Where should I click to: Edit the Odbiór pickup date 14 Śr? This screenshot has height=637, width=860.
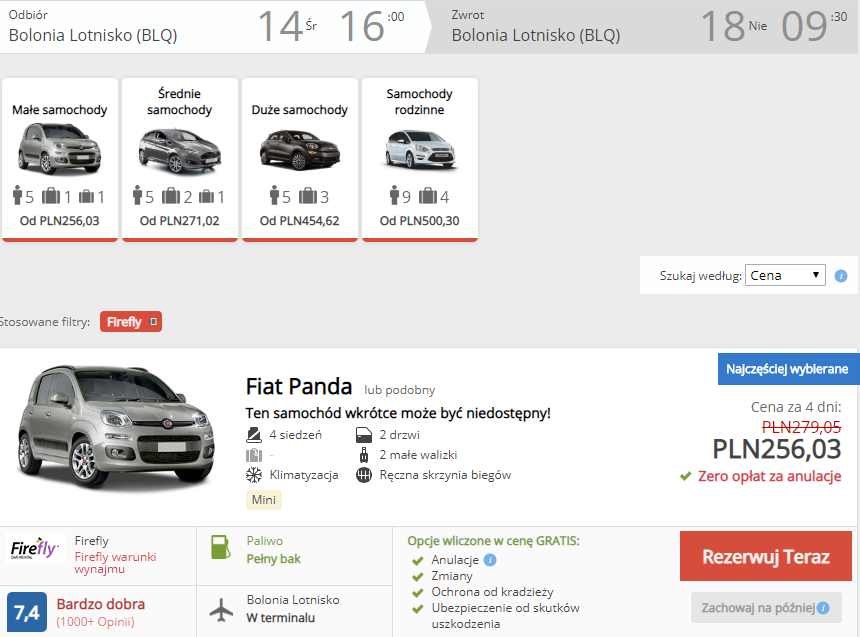click(287, 26)
